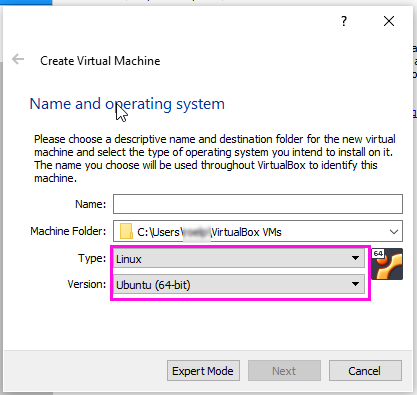Viewport: 417px width, 395px height.
Task: Click the Name: label
Action: coord(90,204)
